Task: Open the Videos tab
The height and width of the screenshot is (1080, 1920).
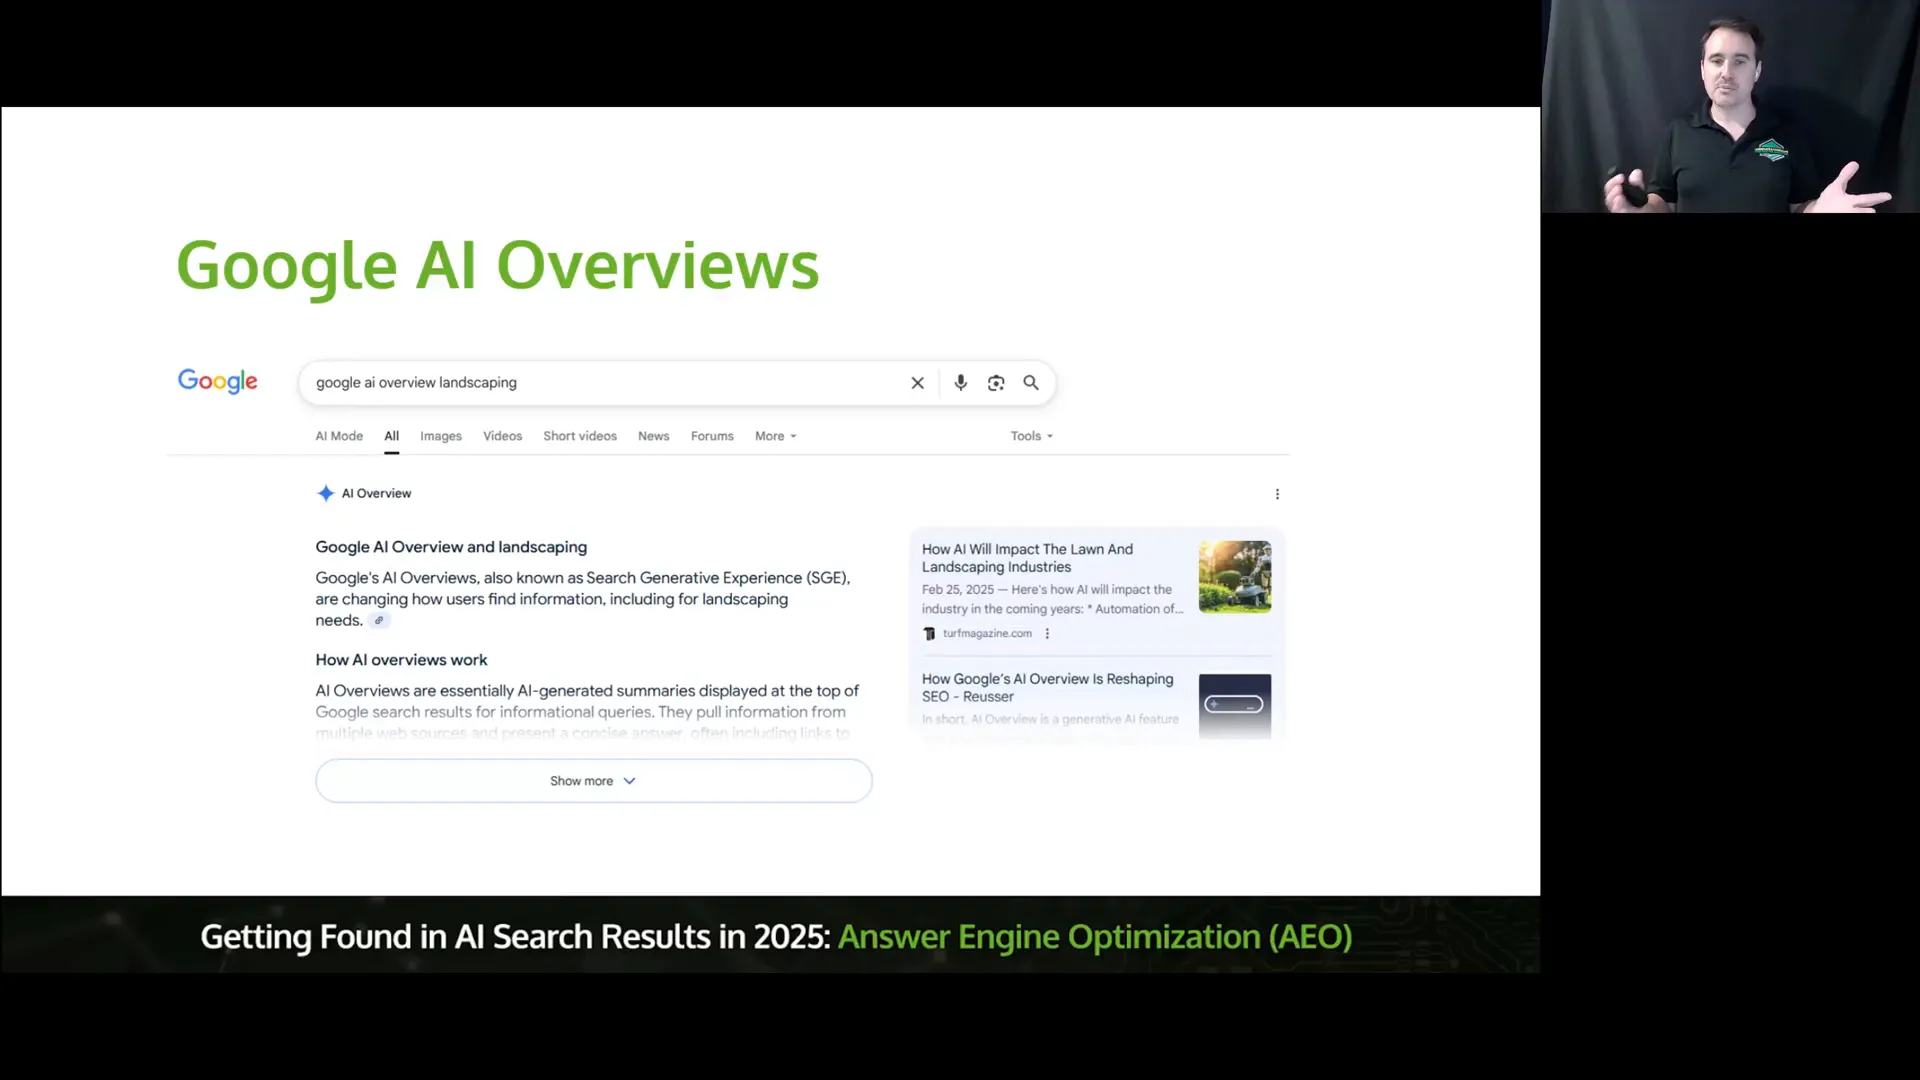Action: 503,436
